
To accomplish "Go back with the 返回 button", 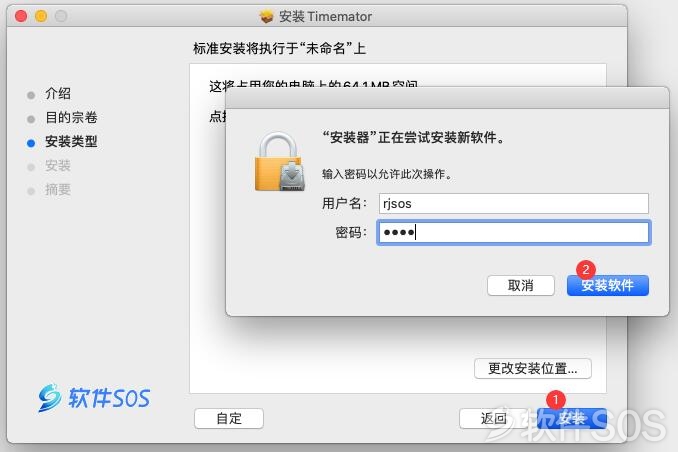I will click(493, 418).
